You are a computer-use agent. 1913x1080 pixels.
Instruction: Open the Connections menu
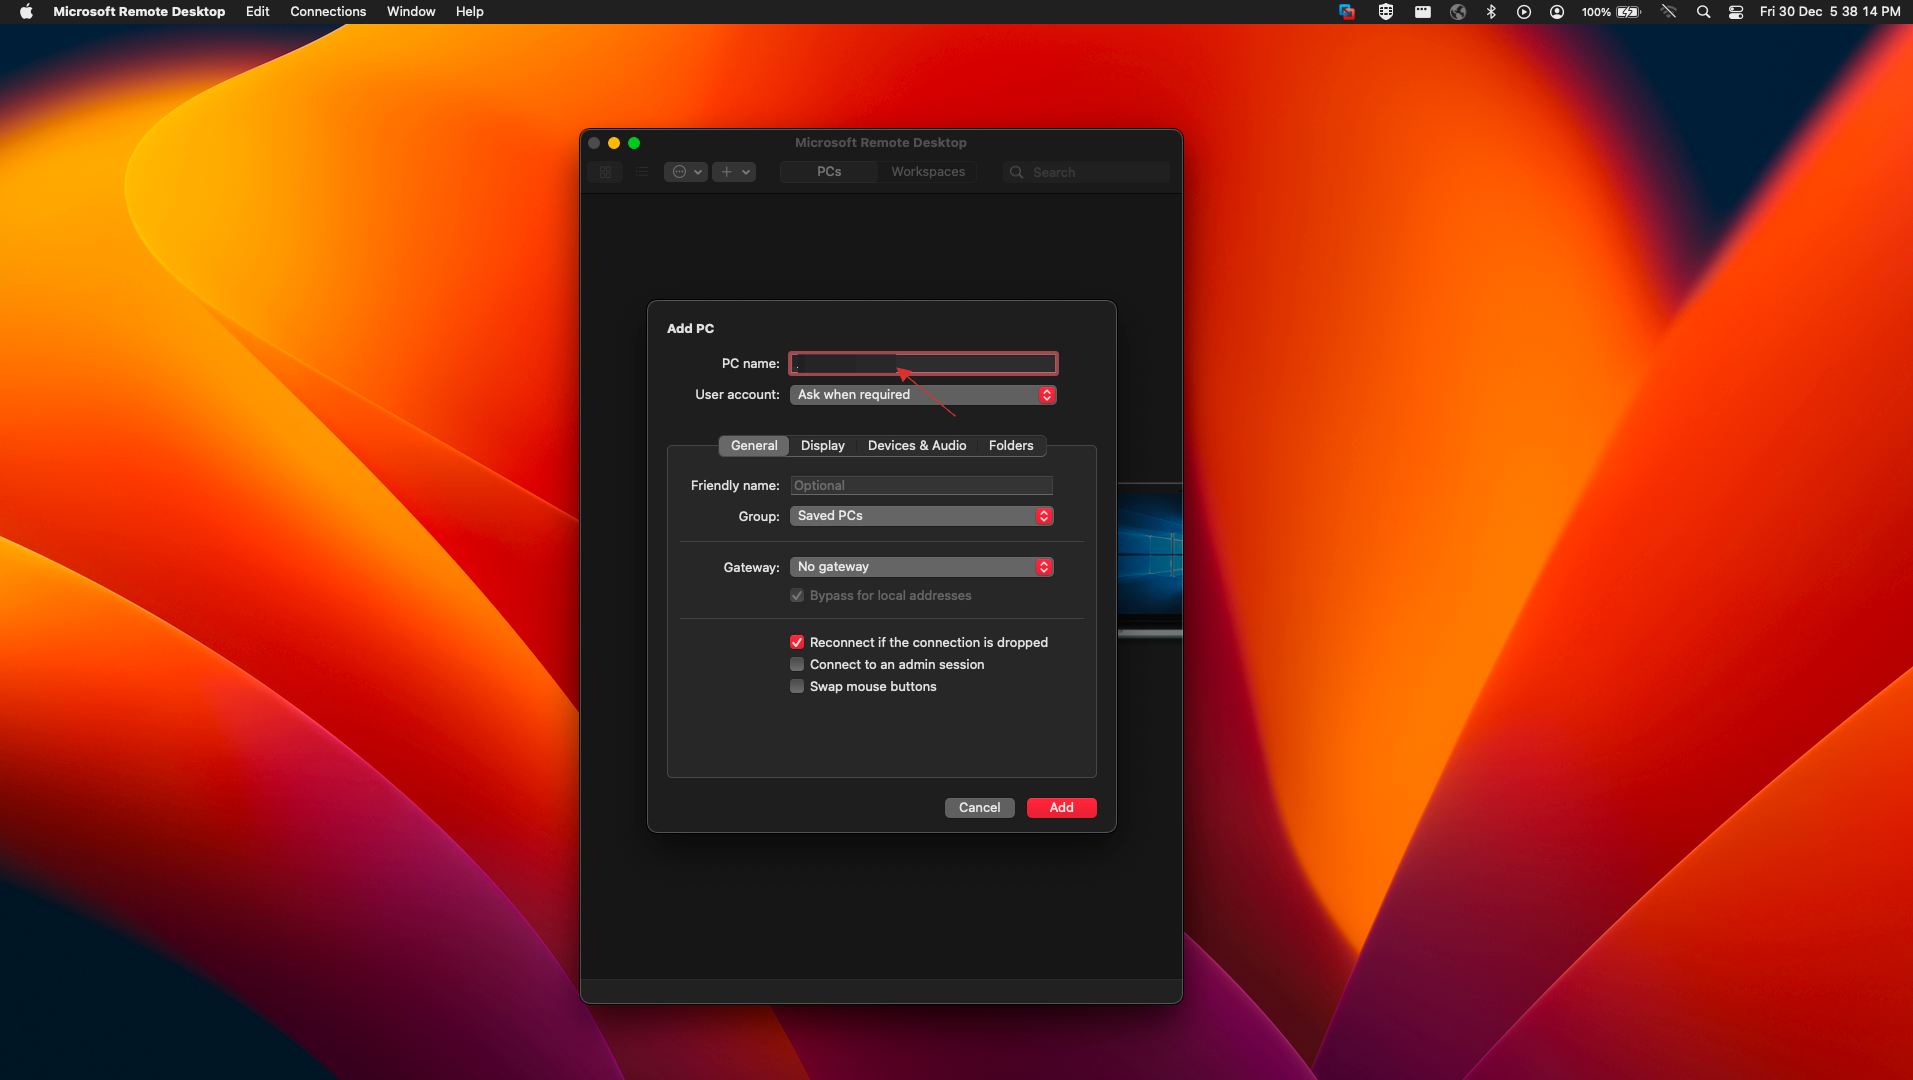click(328, 12)
